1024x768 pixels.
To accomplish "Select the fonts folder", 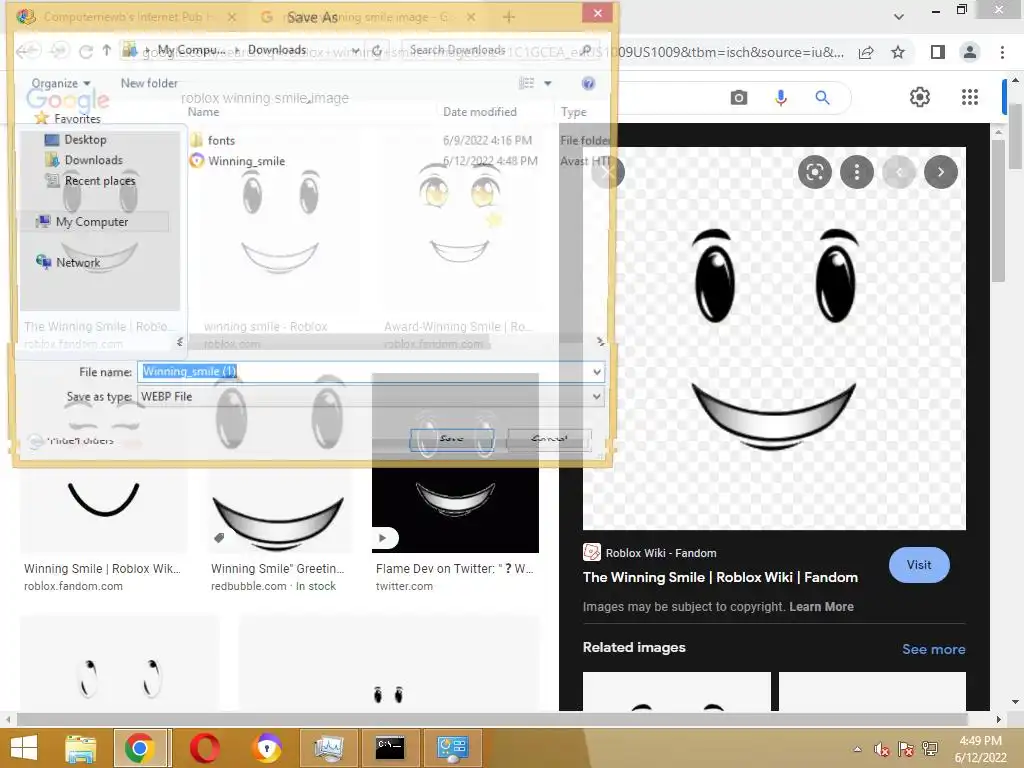I will tap(221, 140).
